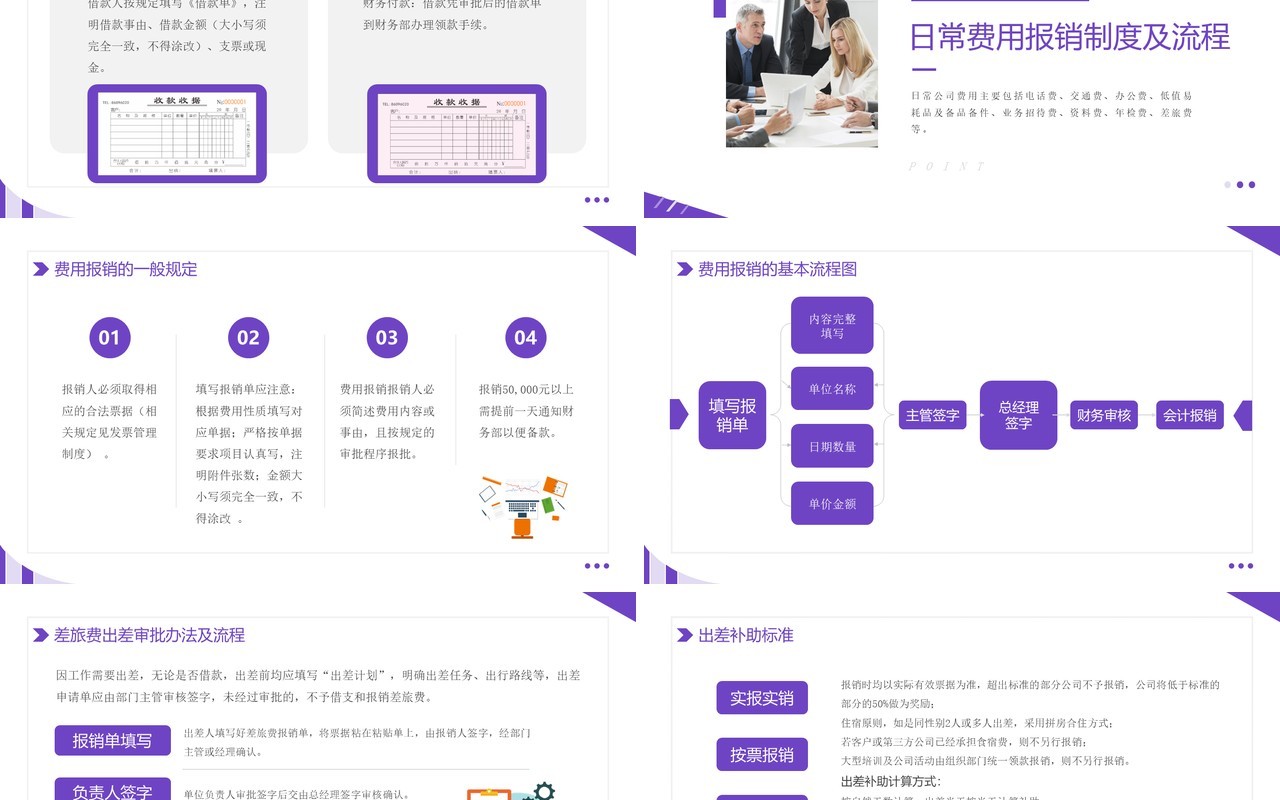
Task: Click the chevron beside 费用报销的一般规定
Action: (40, 269)
